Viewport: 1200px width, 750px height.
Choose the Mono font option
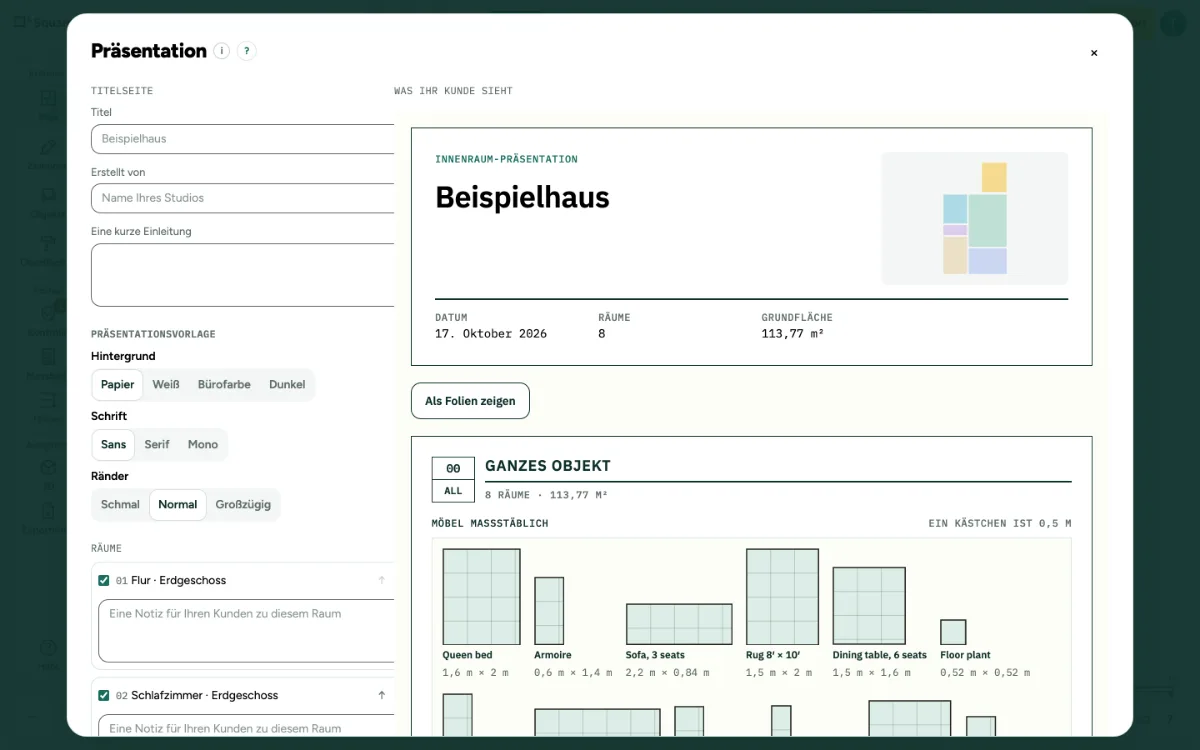(203, 444)
